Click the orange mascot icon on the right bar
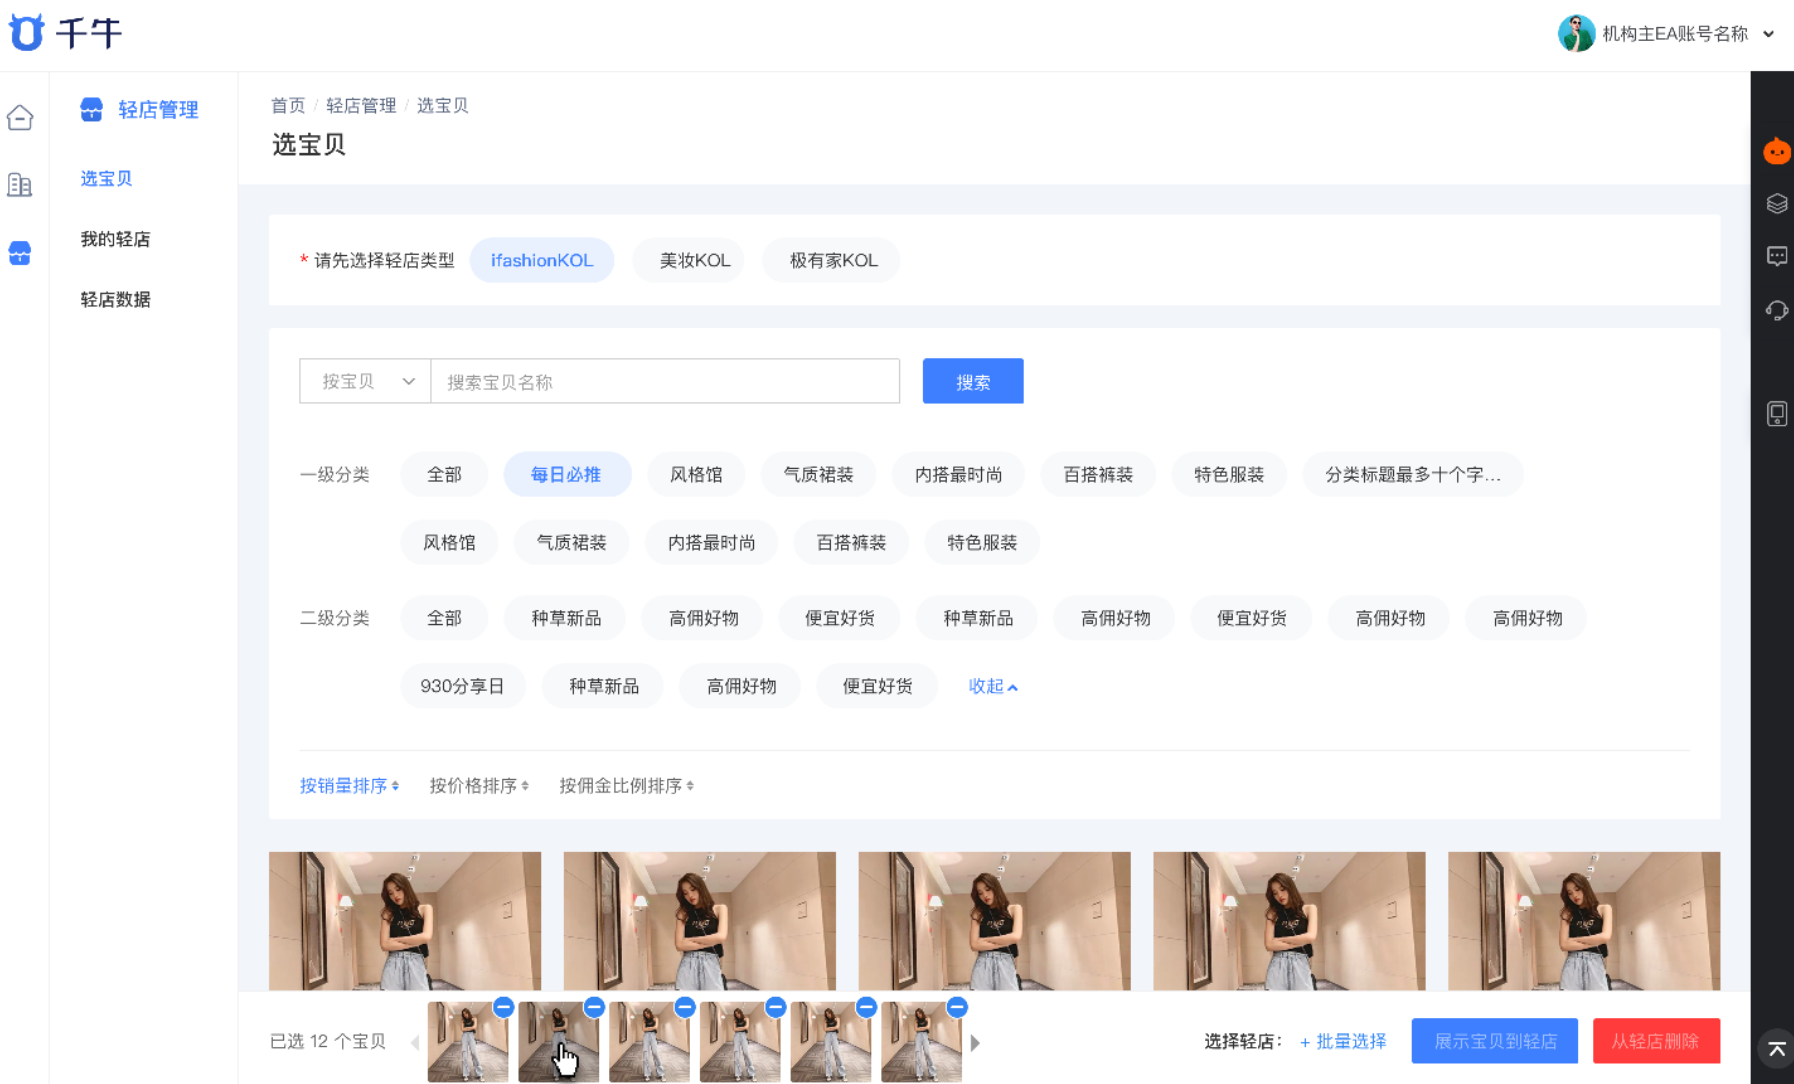The height and width of the screenshot is (1084, 1794). point(1777,151)
